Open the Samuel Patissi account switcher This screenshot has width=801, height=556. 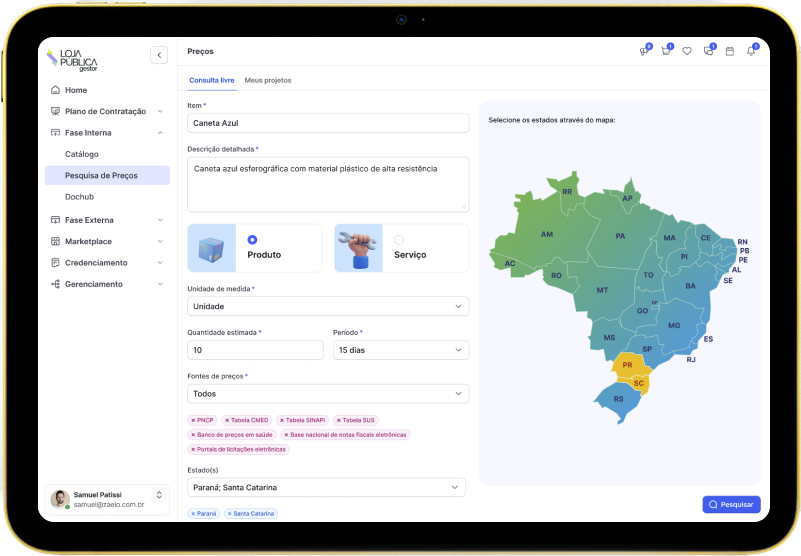[x=158, y=494]
